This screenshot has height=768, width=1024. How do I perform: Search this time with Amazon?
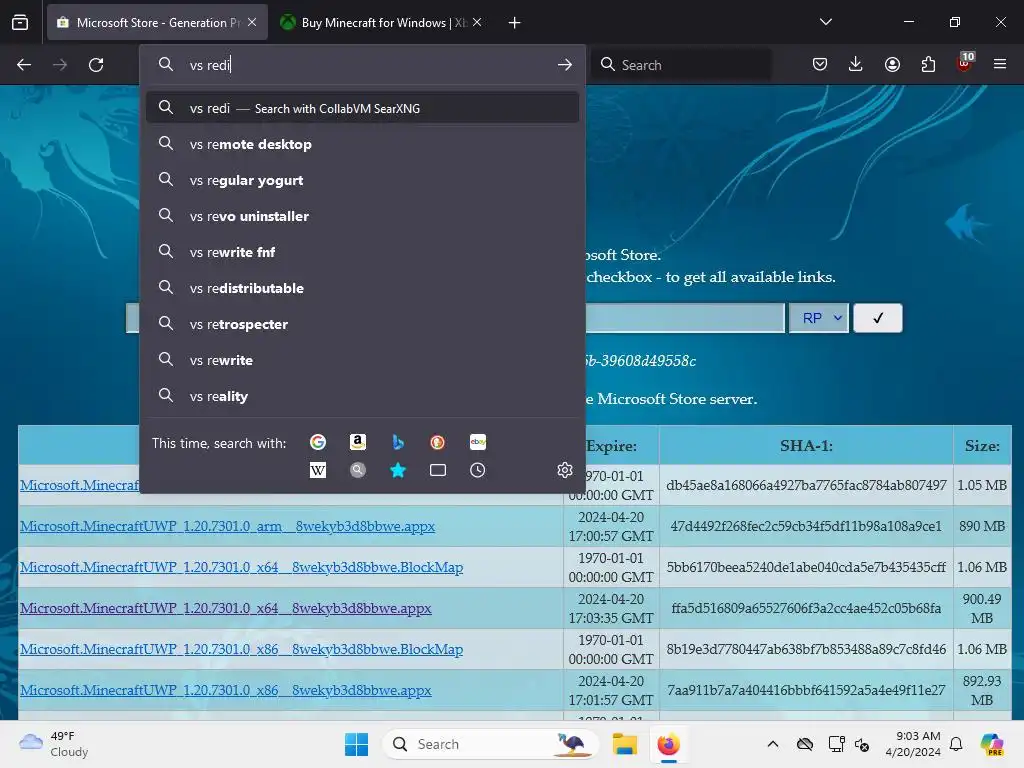357,442
